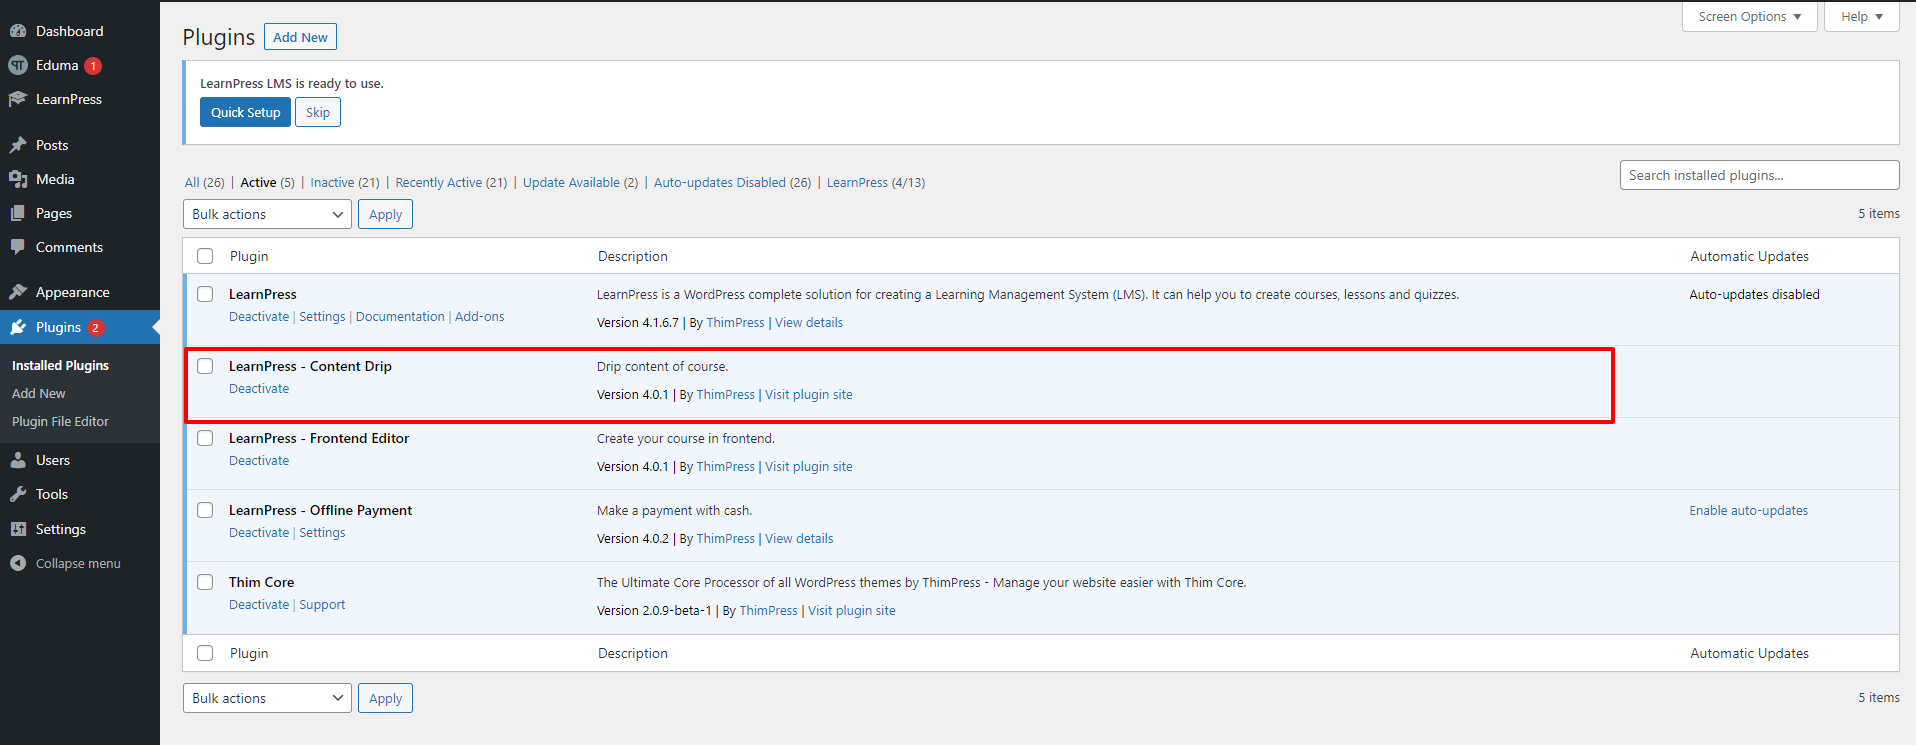Click the Posts pushpin icon
Viewport: 1916px width, 745px height.
[x=18, y=145]
